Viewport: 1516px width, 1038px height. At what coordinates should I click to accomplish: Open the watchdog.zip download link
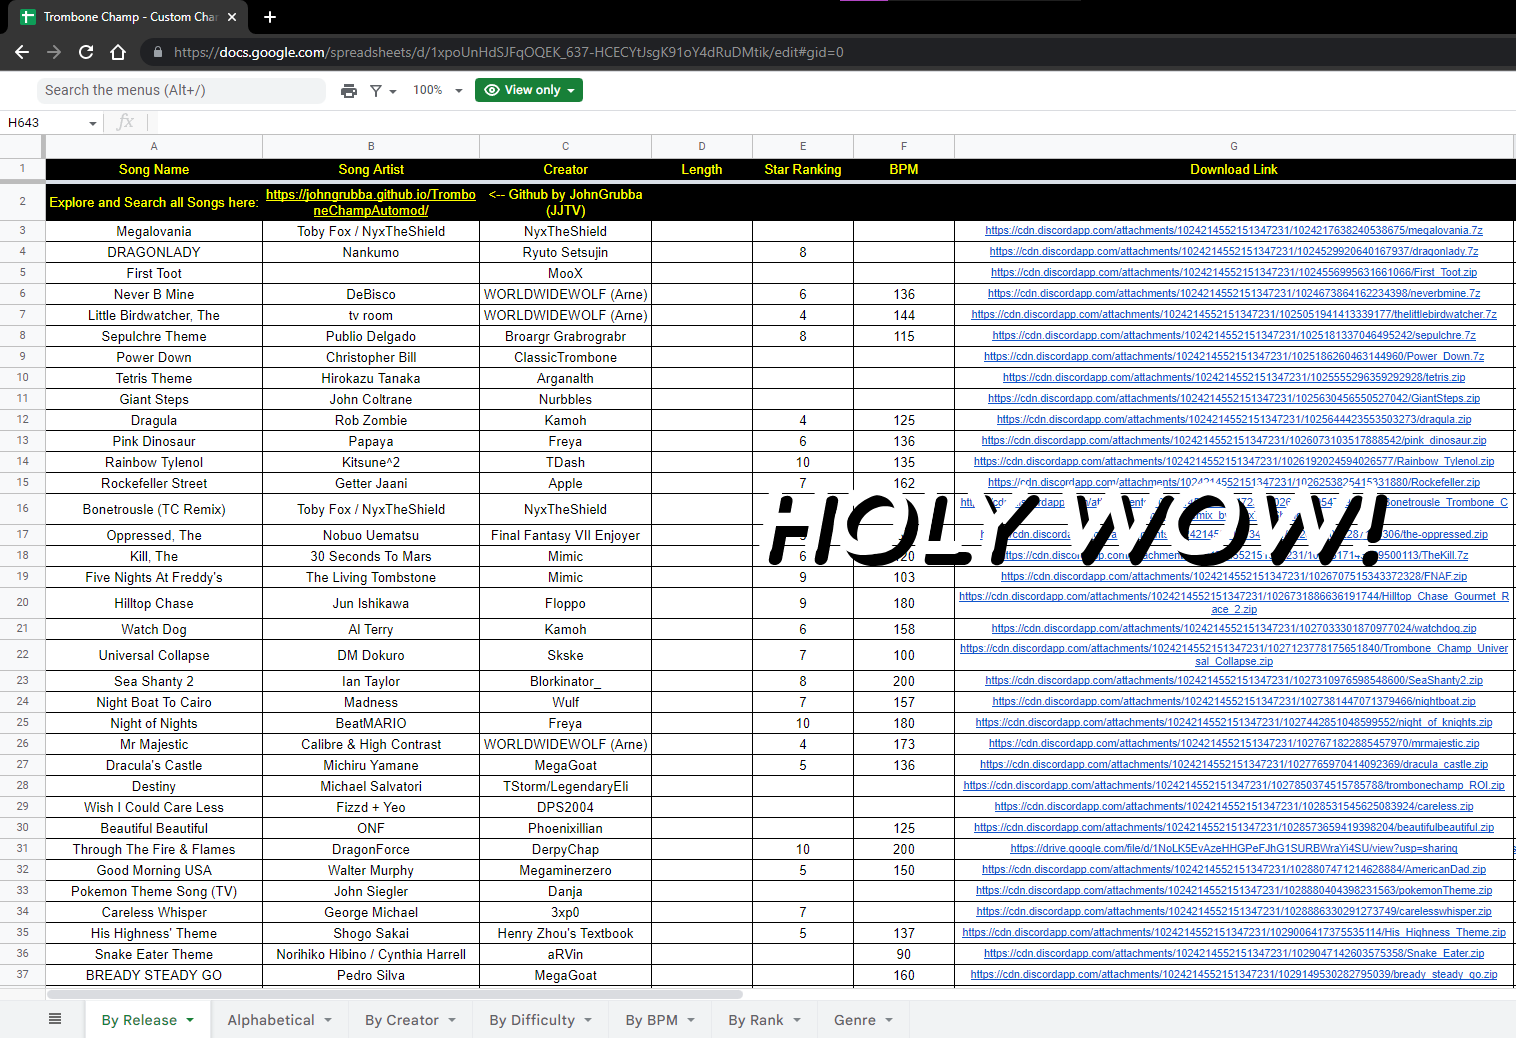click(x=1234, y=628)
